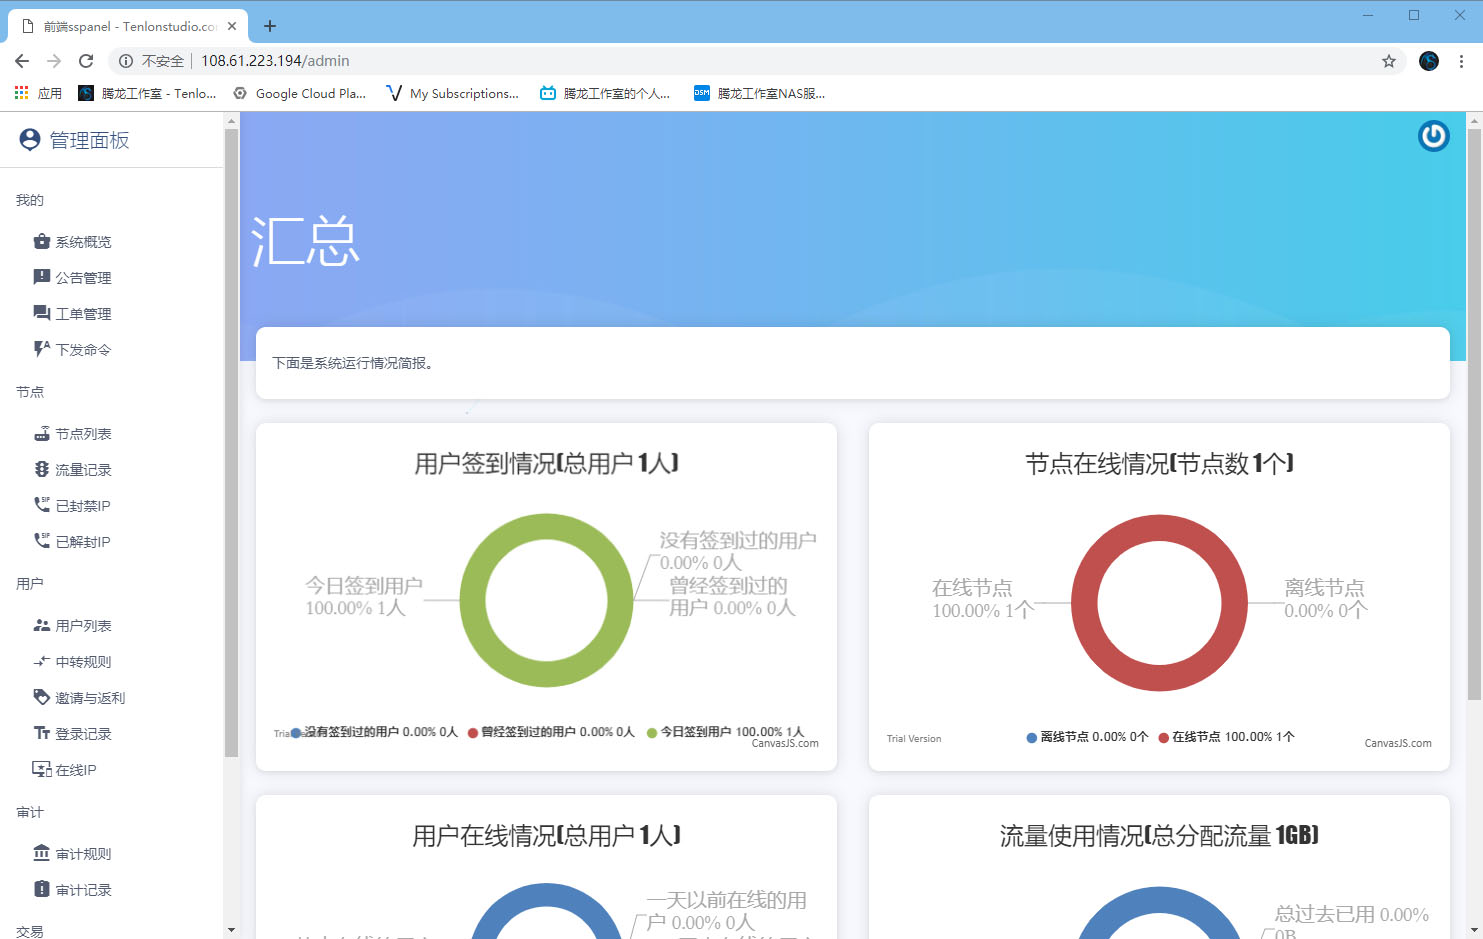
Task: Click 用户在线情况 chart title
Action: point(547,835)
